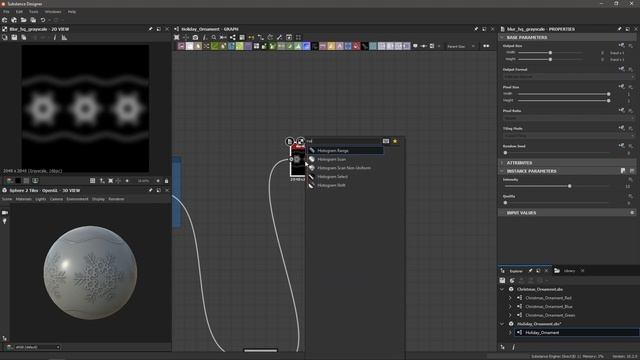Click magnifier find icon in graph toolbar
The image size is (640, 360).
point(214,38)
